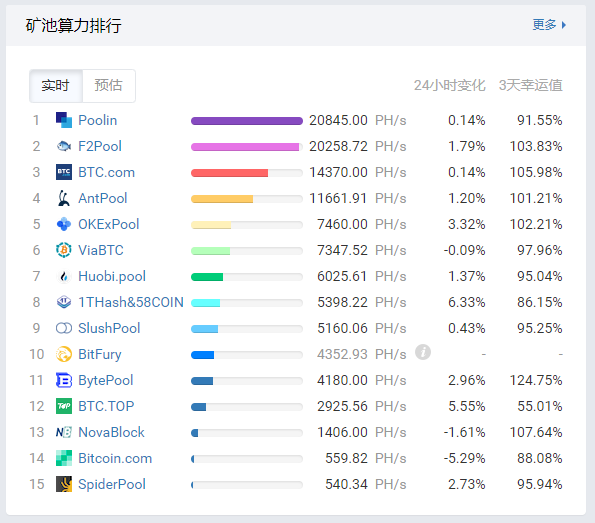Click the 540.34 hashrate value
Image resolution: width=595 pixels, height=523 pixels.
coord(346,484)
